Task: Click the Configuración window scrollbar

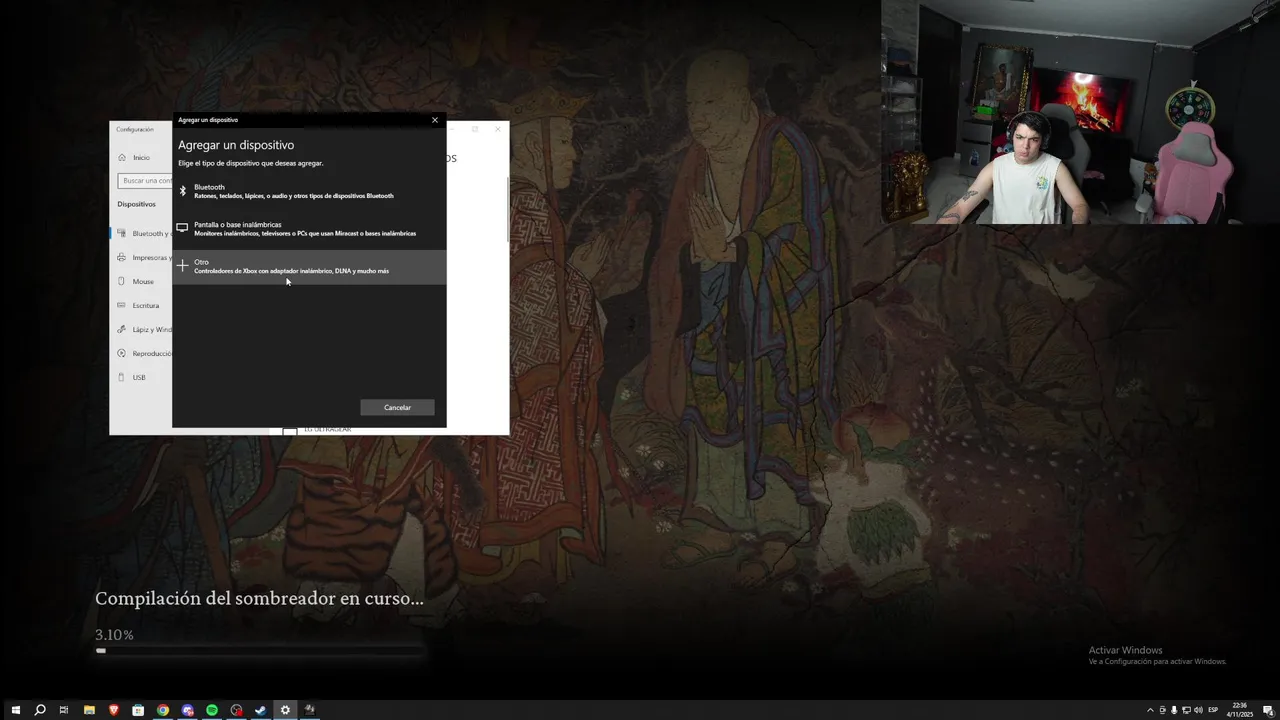Action: point(507,210)
